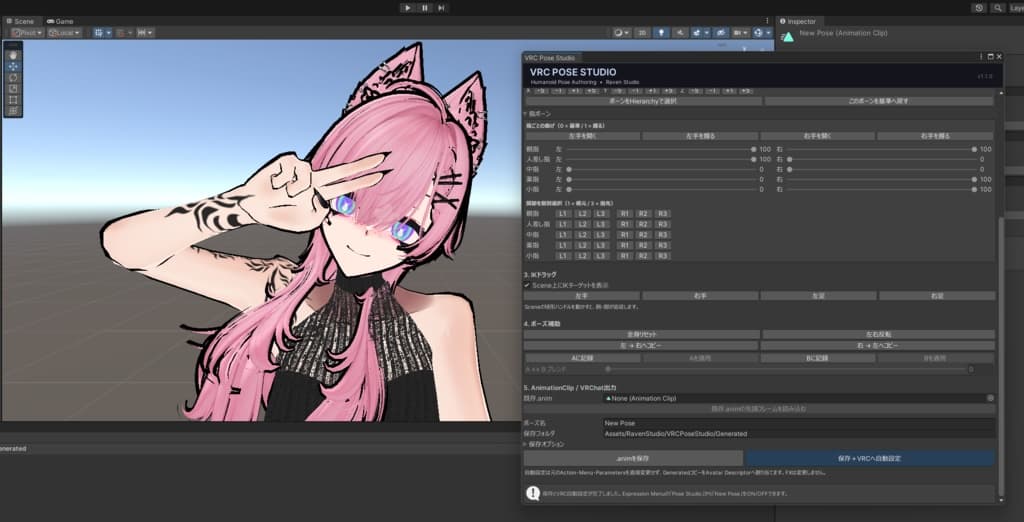Click the 保存＋VRCへ自動設定 button
This screenshot has width=1024, height=522.
click(869, 459)
